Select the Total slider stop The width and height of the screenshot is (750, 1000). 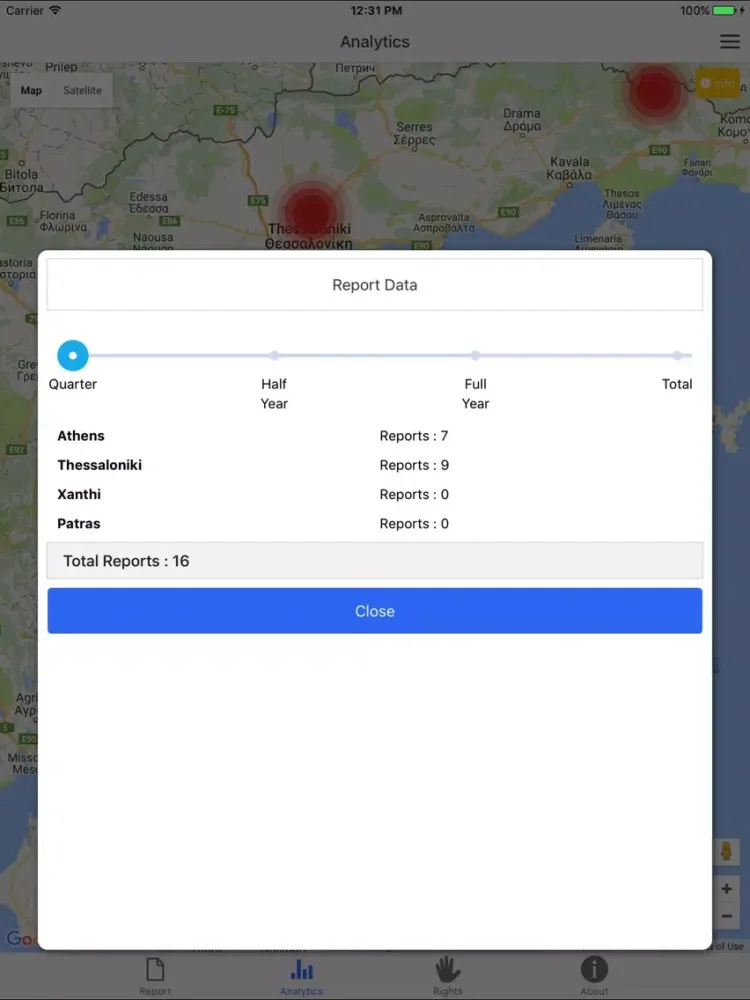pos(677,355)
